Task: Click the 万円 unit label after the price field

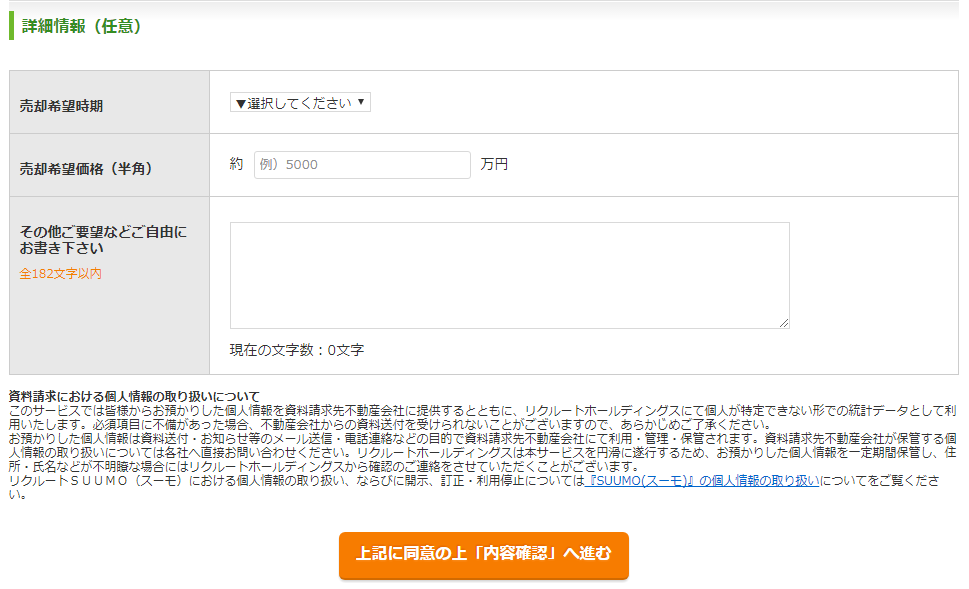Action: (x=494, y=164)
